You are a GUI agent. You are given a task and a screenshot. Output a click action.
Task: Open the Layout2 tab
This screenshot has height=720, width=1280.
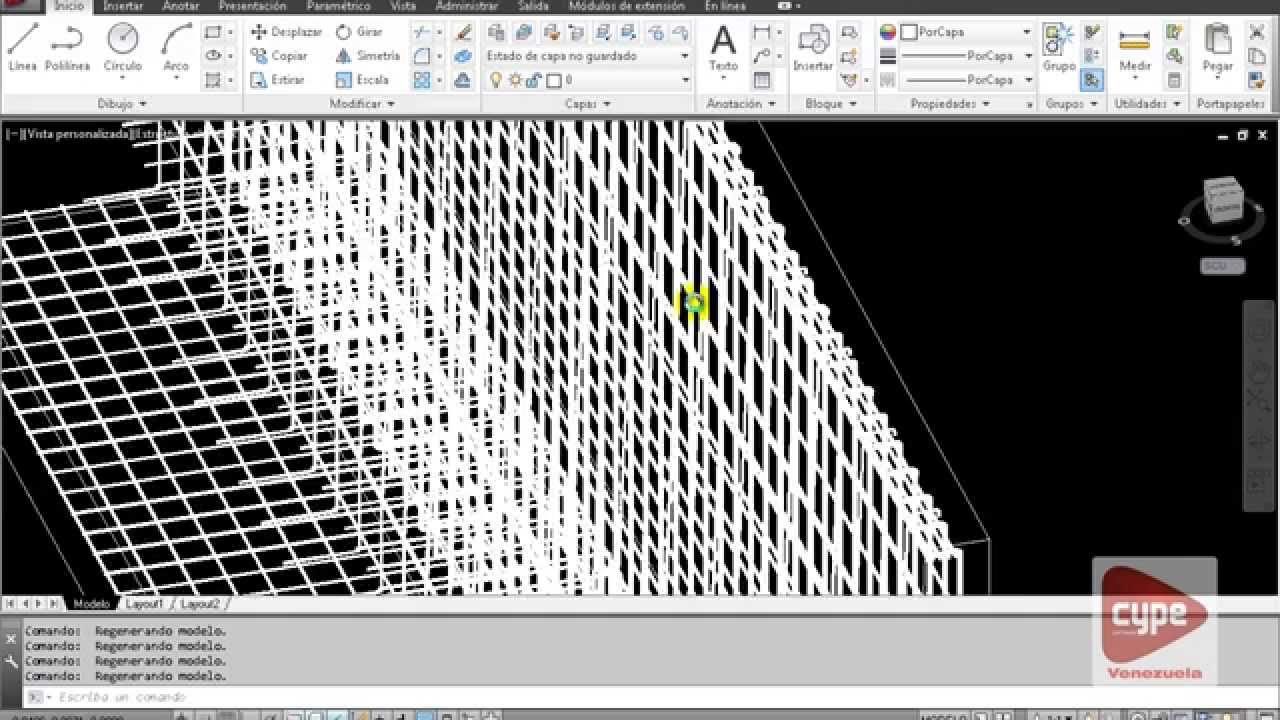click(x=200, y=604)
